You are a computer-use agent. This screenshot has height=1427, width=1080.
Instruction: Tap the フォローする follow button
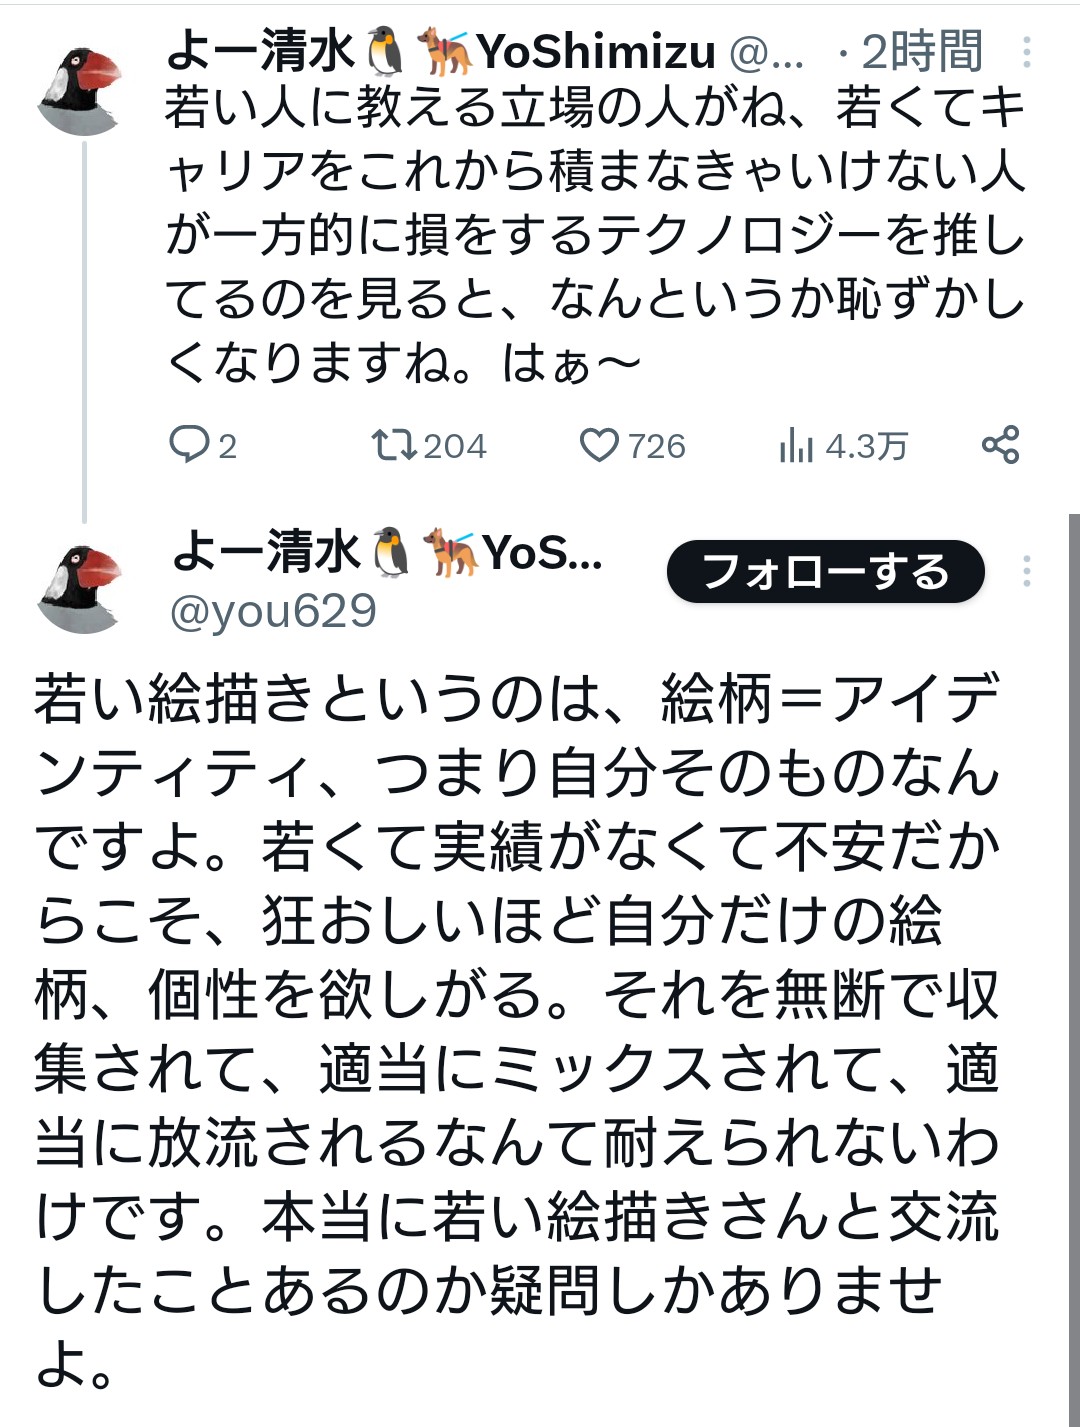click(x=826, y=571)
